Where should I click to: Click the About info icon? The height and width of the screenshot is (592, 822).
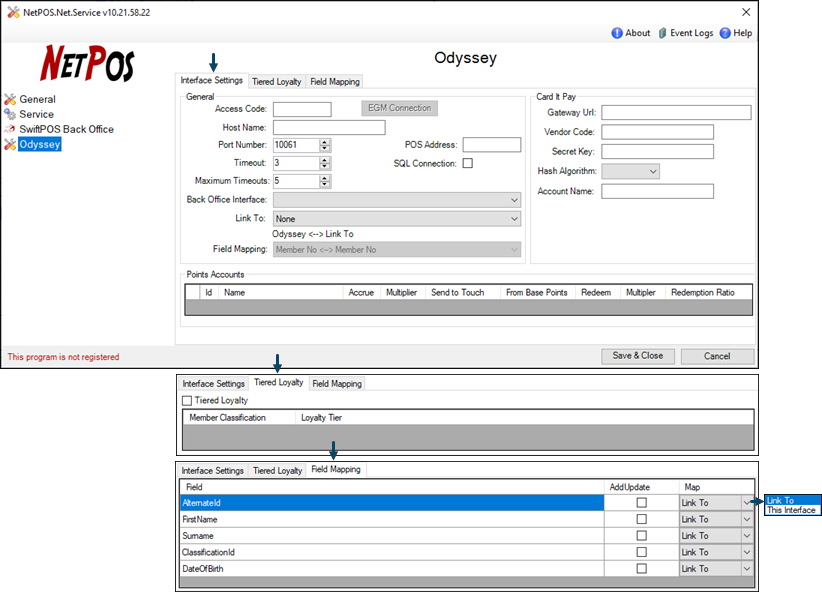point(617,33)
